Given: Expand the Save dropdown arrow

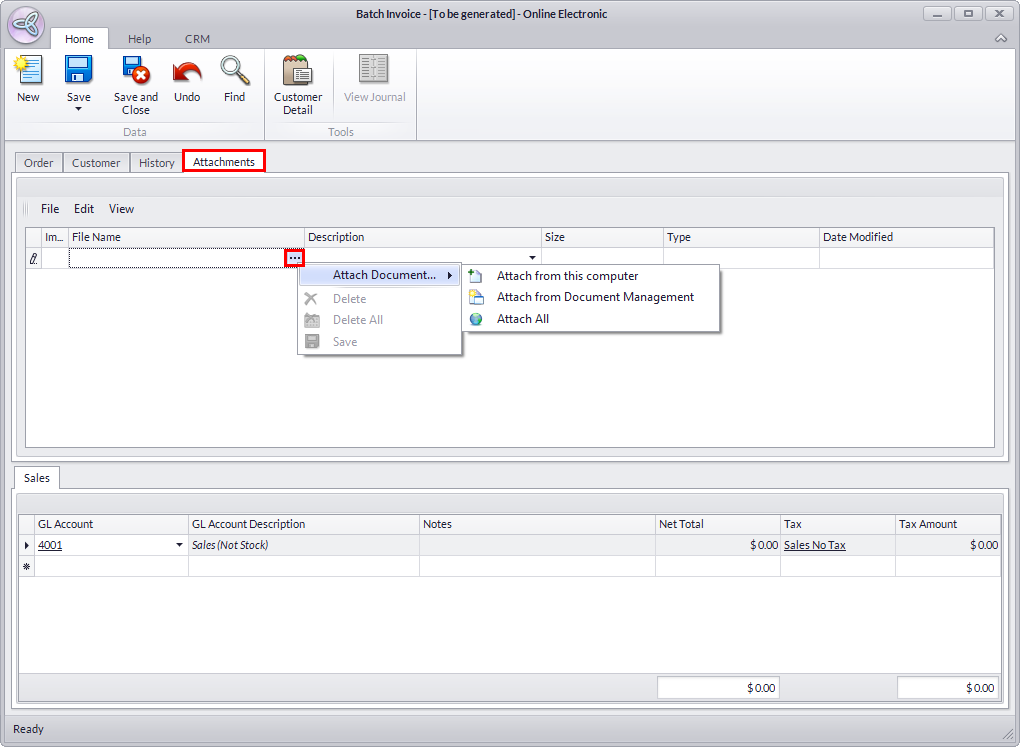Looking at the screenshot, I should point(78,109).
